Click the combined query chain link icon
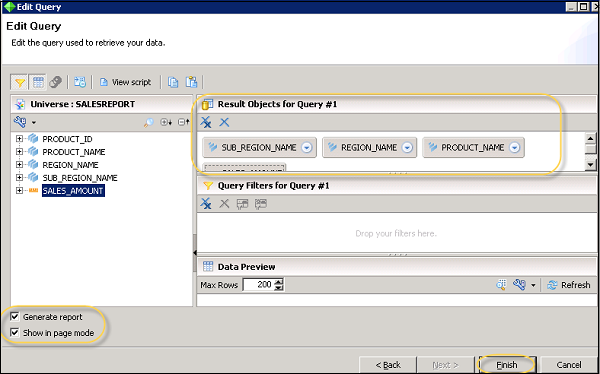The height and width of the screenshot is (374, 600). (55, 82)
